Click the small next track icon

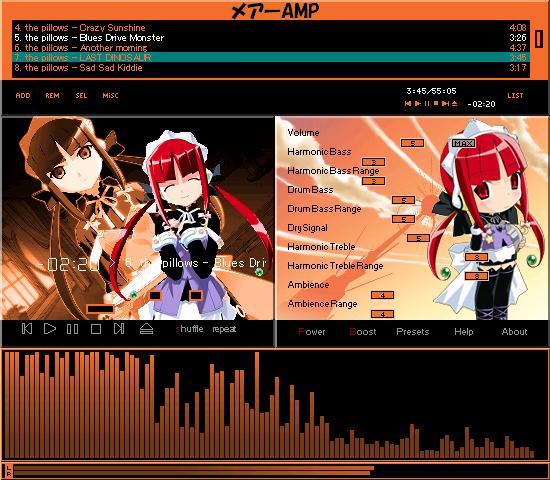click(445, 104)
